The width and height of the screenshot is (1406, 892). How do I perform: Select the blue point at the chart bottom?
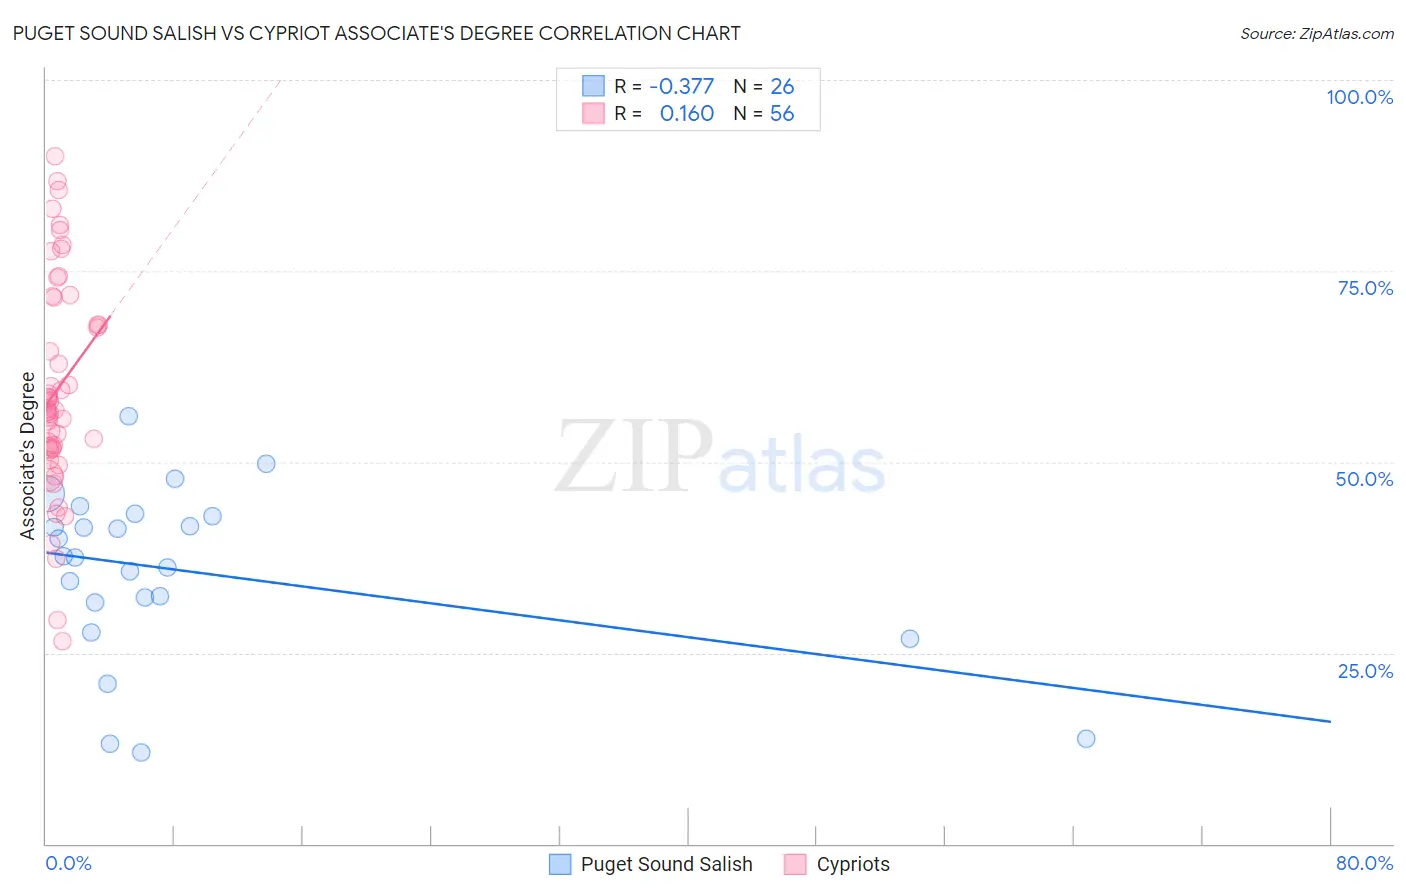141,752
